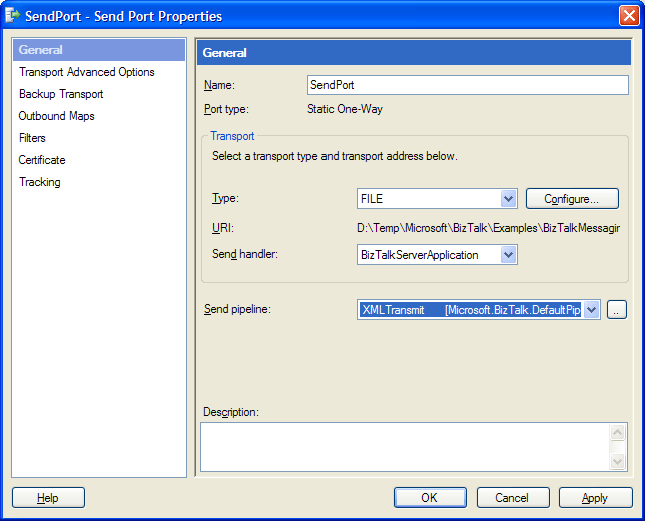The width and height of the screenshot is (645, 521).
Task: Go to Backup Transport settings
Action: (61, 94)
